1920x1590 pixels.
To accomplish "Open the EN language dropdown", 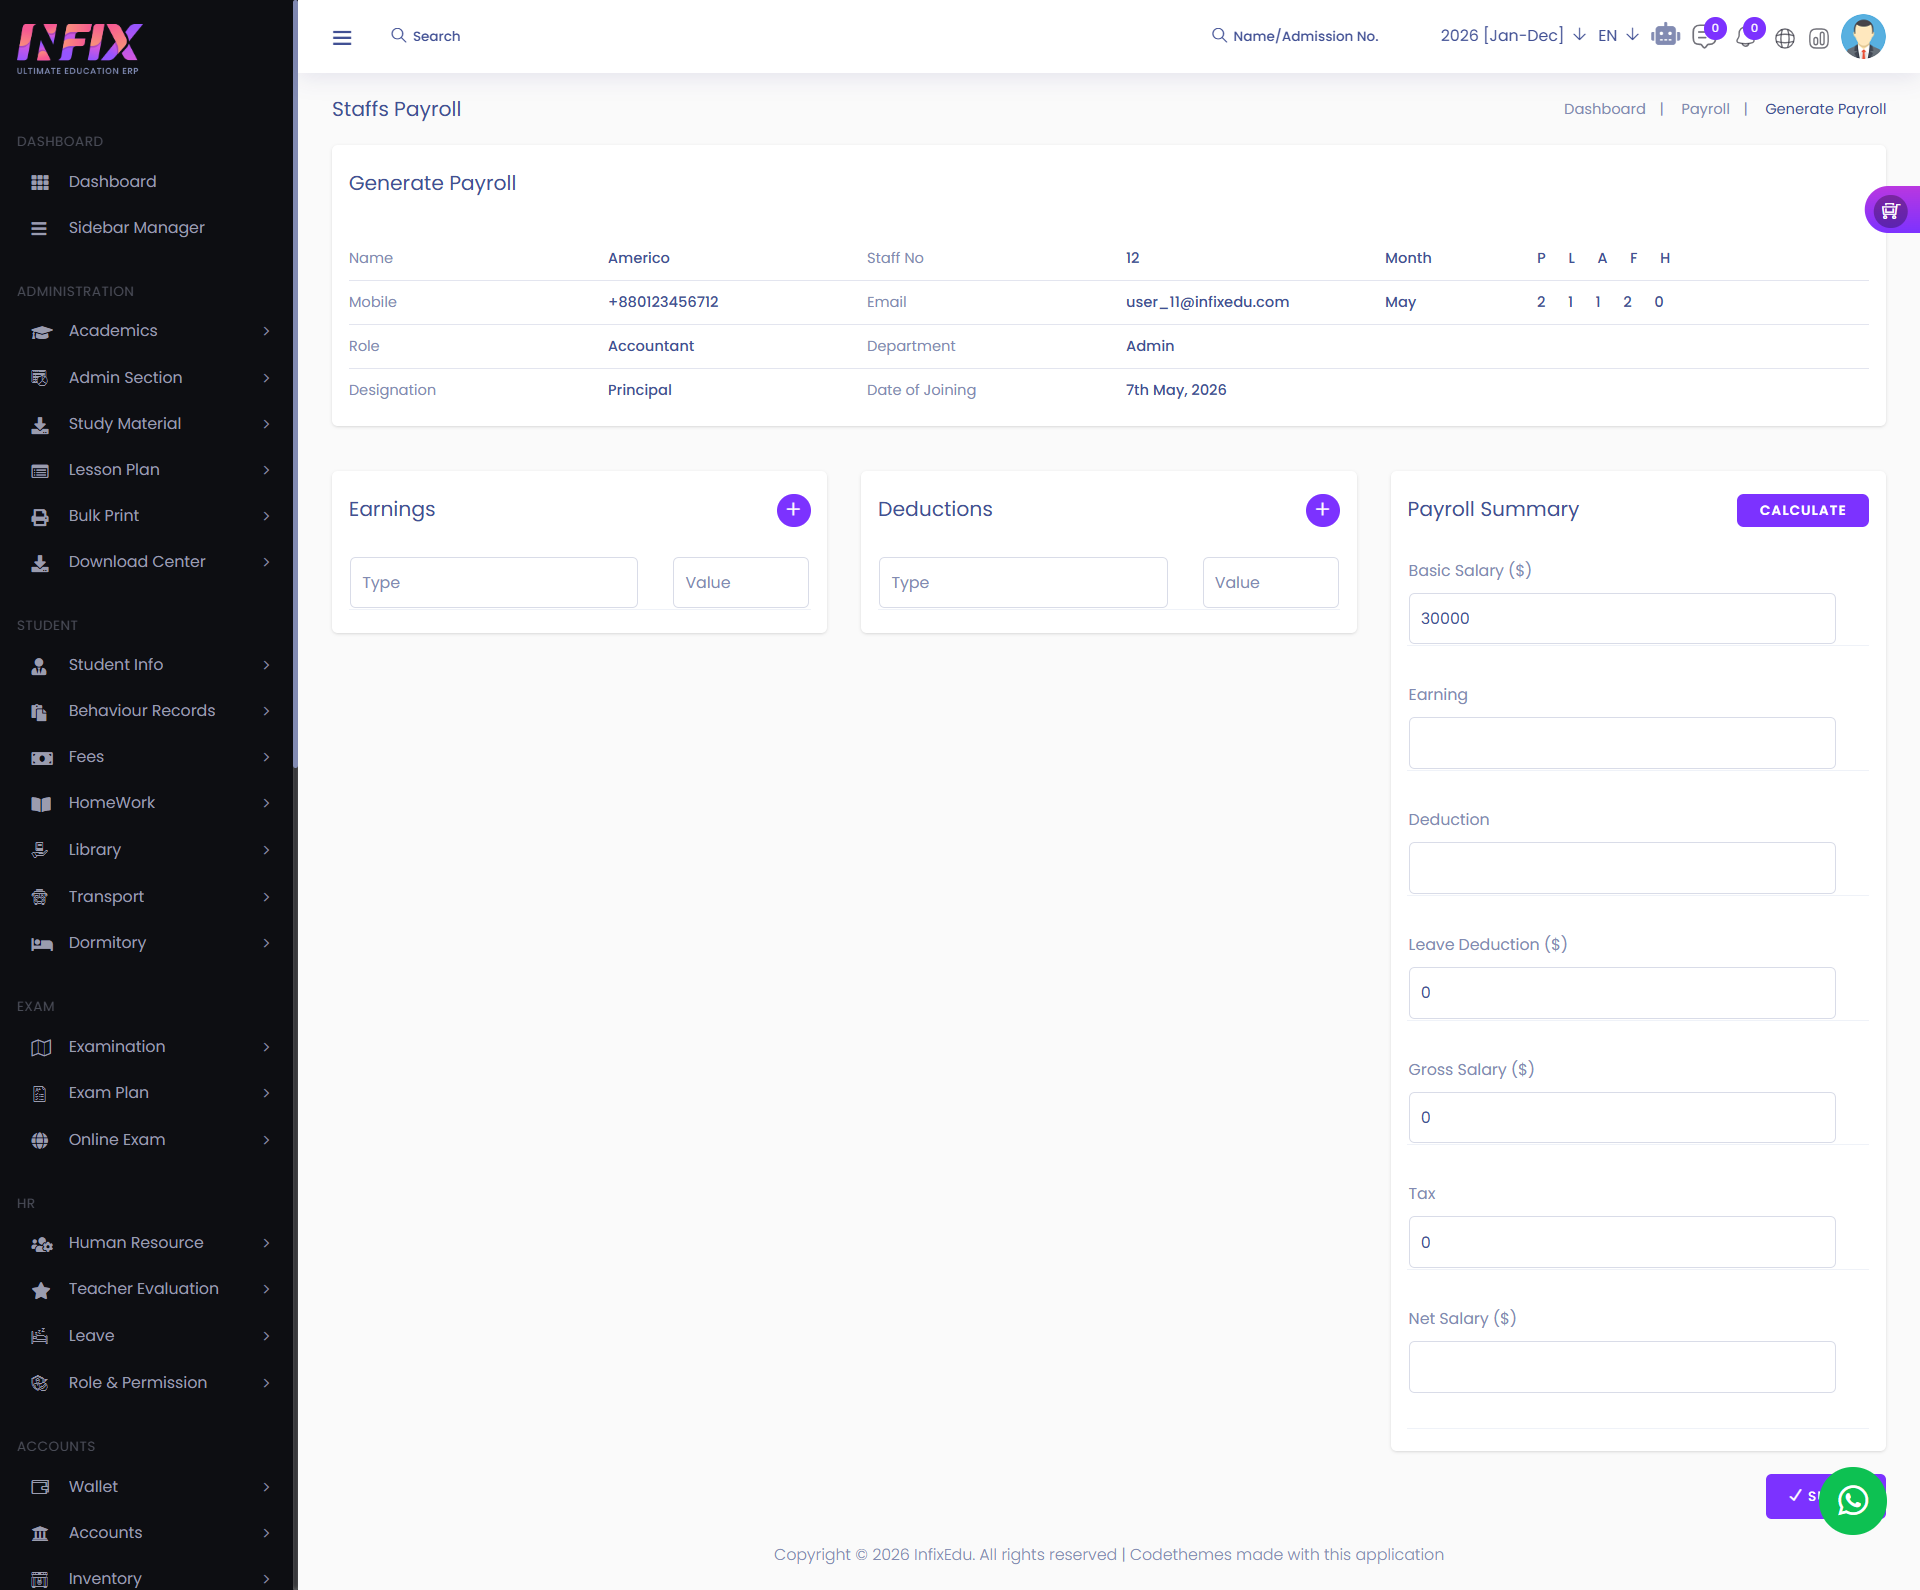I will 1618,36.
